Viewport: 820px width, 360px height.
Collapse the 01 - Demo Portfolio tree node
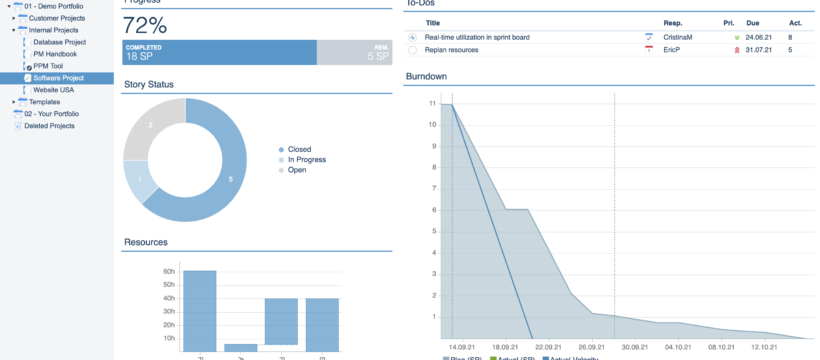tap(9, 6)
